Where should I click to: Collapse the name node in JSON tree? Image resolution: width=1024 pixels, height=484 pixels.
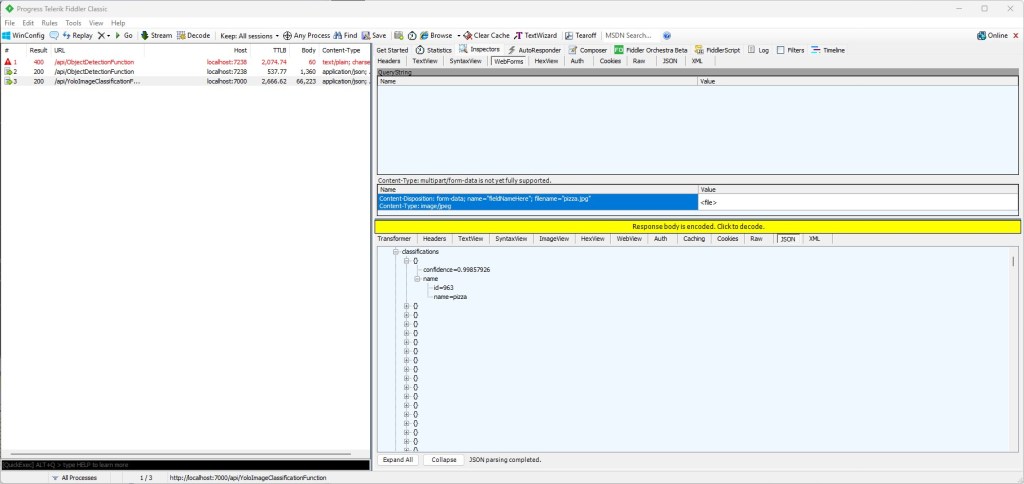coord(417,279)
